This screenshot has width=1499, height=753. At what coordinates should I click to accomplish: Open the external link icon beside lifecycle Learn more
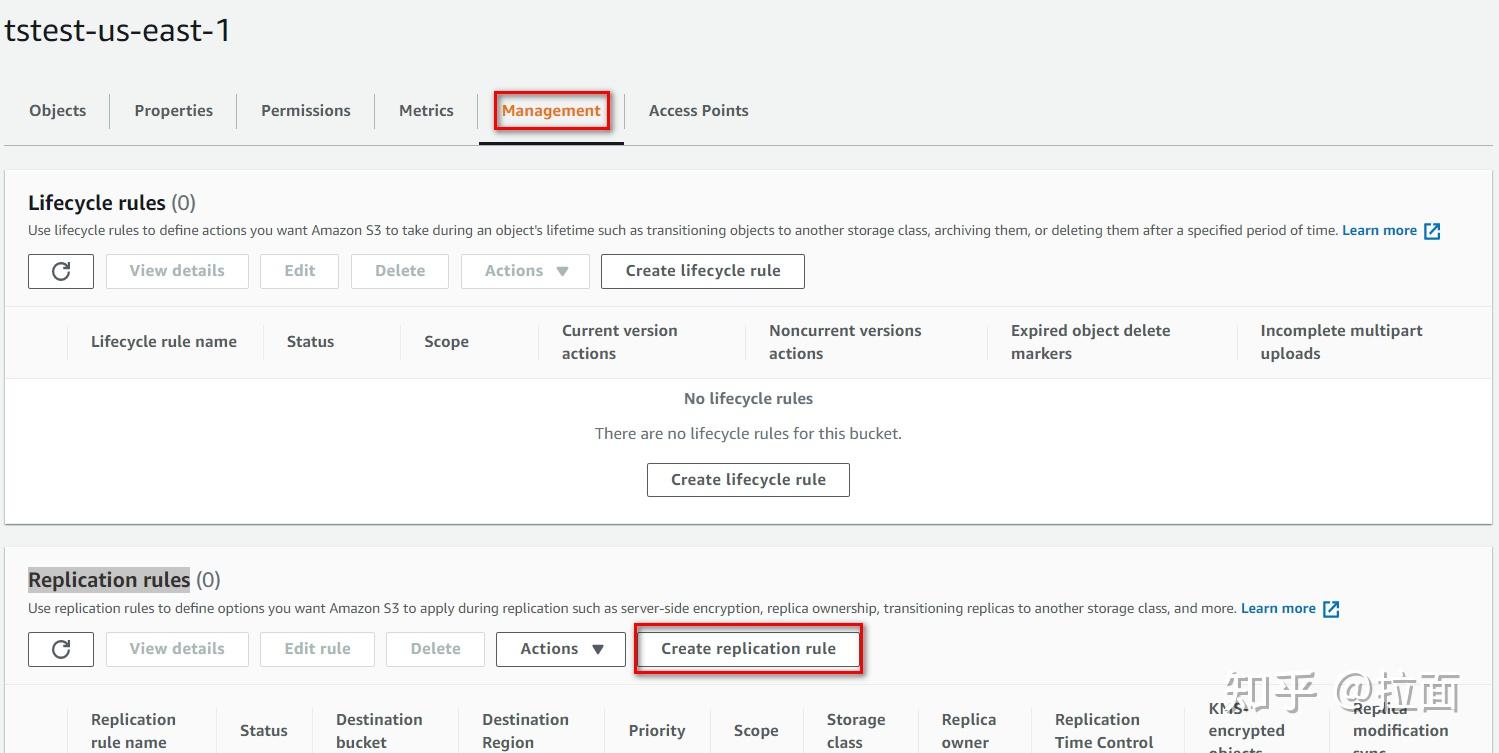click(x=1432, y=230)
